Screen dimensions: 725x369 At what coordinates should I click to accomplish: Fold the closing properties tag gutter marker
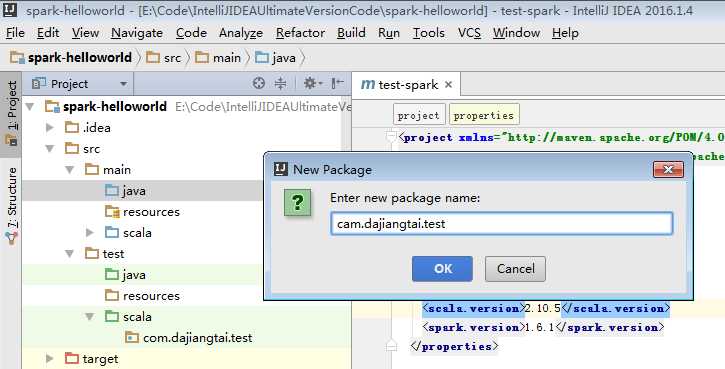click(x=391, y=346)
